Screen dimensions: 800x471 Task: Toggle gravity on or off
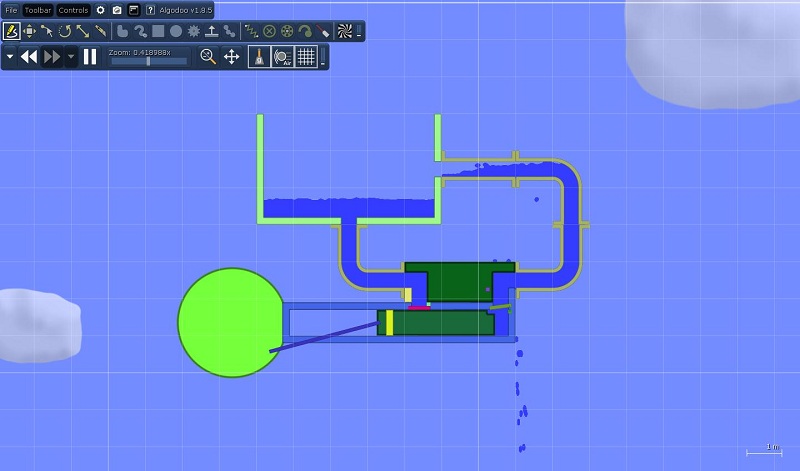(x=260, y=57)
